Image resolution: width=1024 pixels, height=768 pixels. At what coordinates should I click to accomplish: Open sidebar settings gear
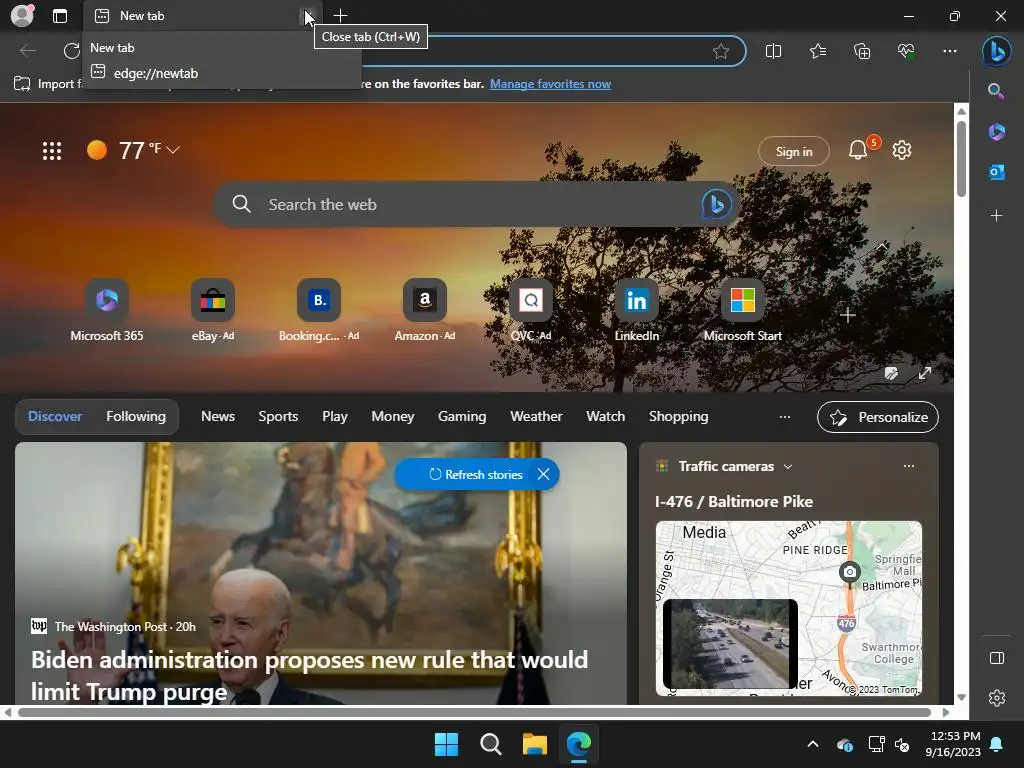996,697
